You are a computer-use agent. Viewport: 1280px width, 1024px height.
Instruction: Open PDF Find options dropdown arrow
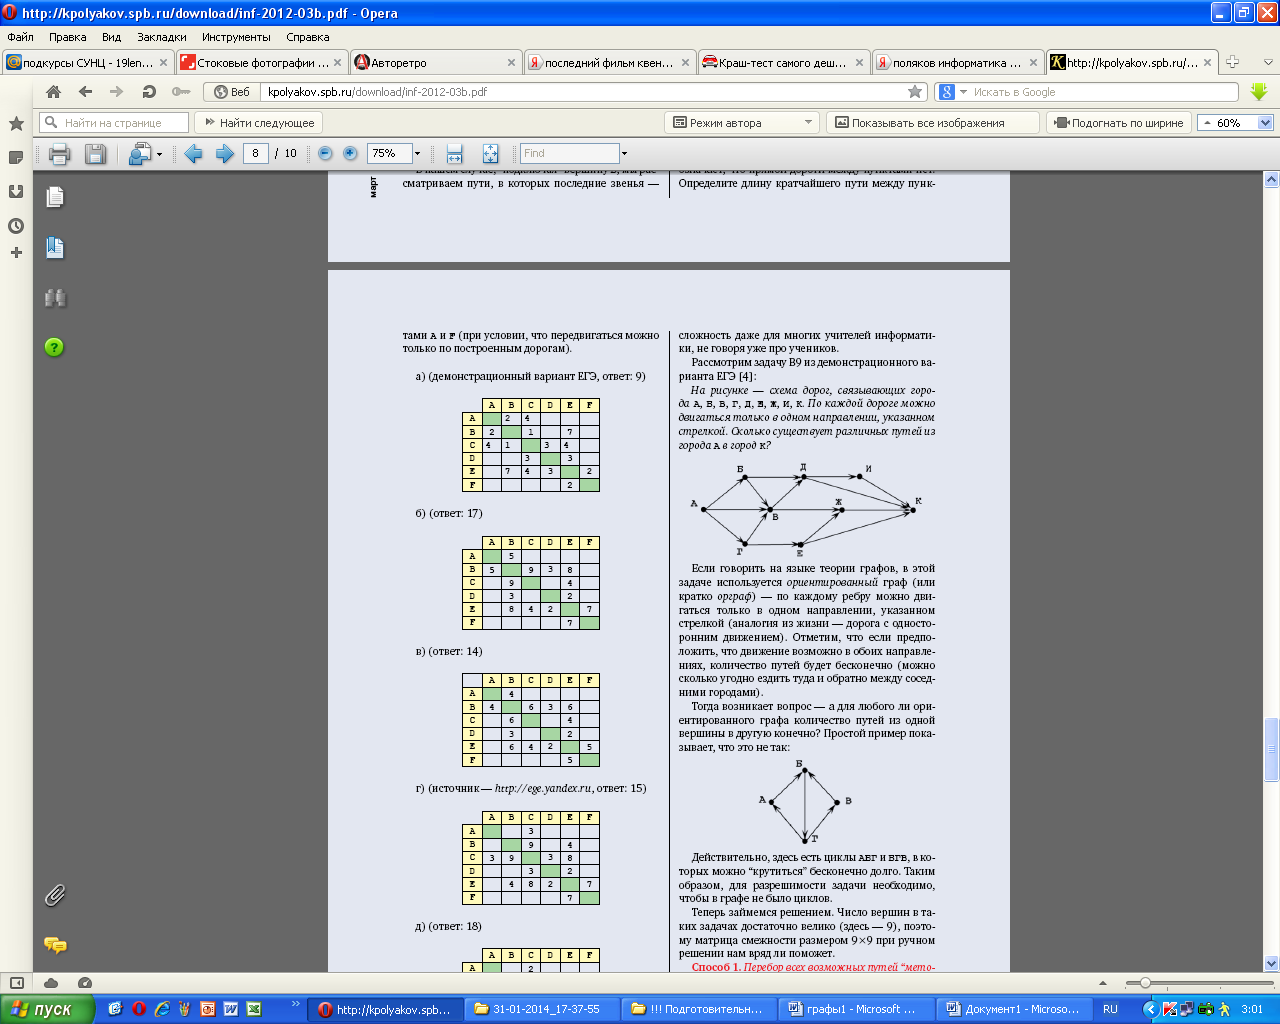(x=624, y=154)
